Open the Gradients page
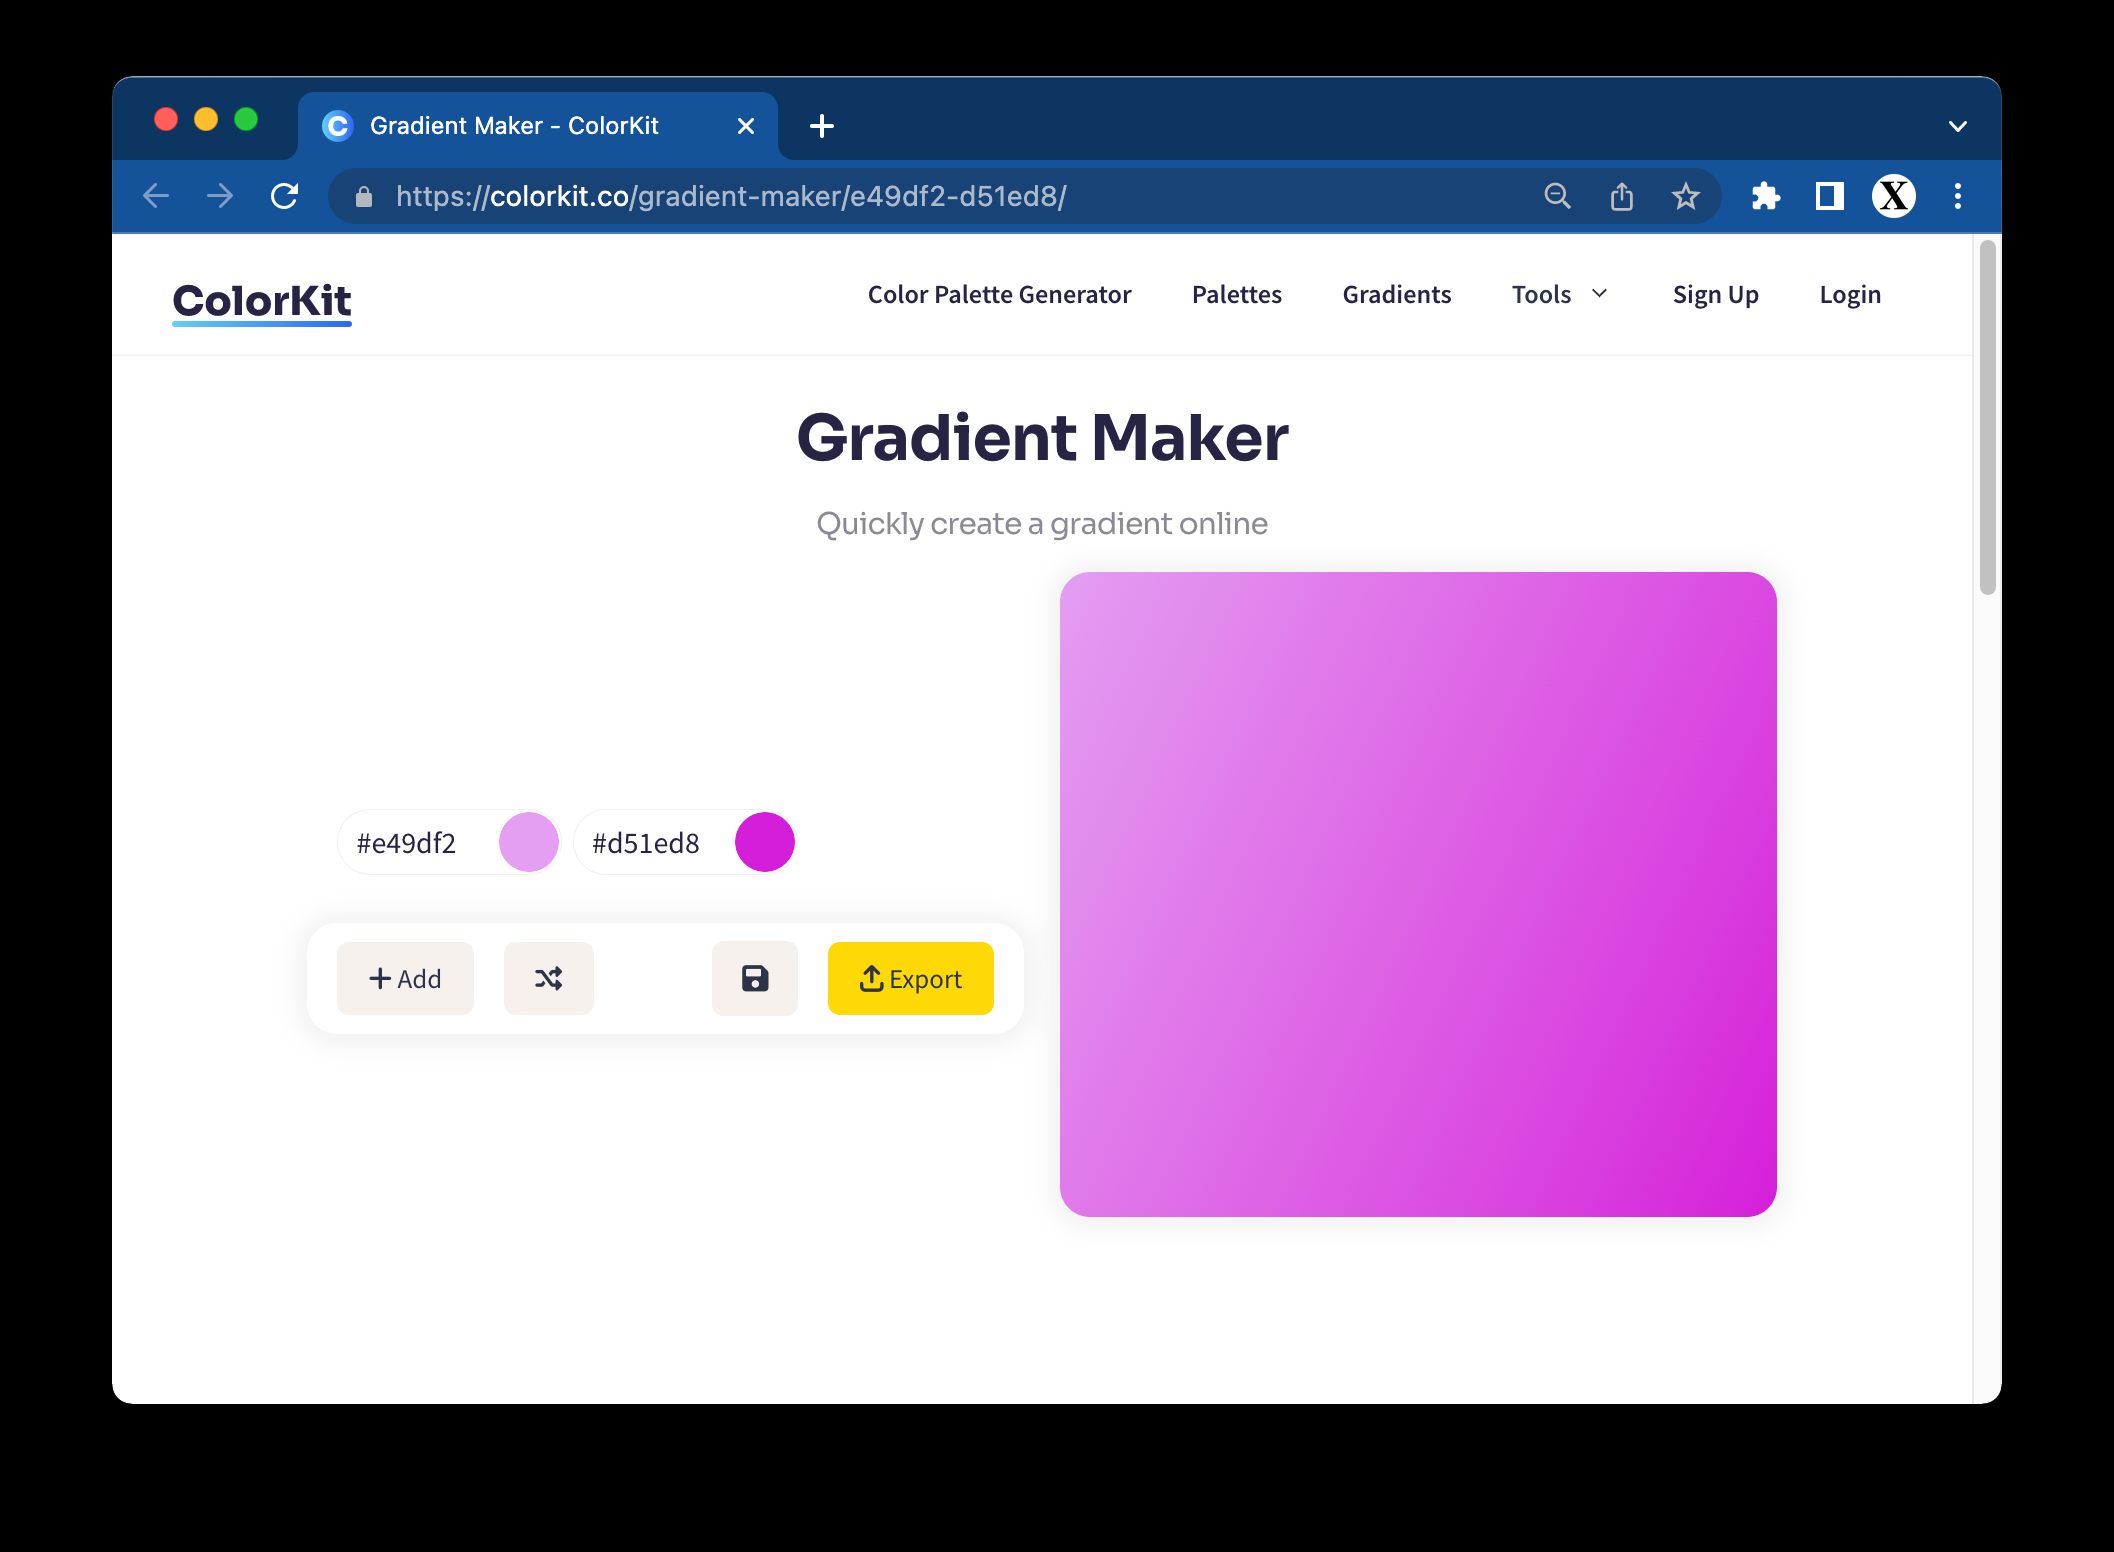 pos(1396,294)
